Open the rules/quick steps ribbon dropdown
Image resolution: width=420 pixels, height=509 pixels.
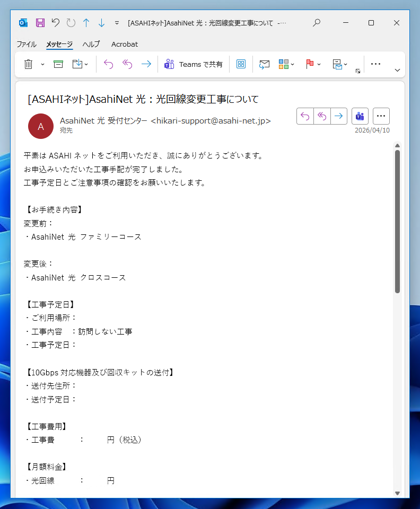(x=340, y=64)
